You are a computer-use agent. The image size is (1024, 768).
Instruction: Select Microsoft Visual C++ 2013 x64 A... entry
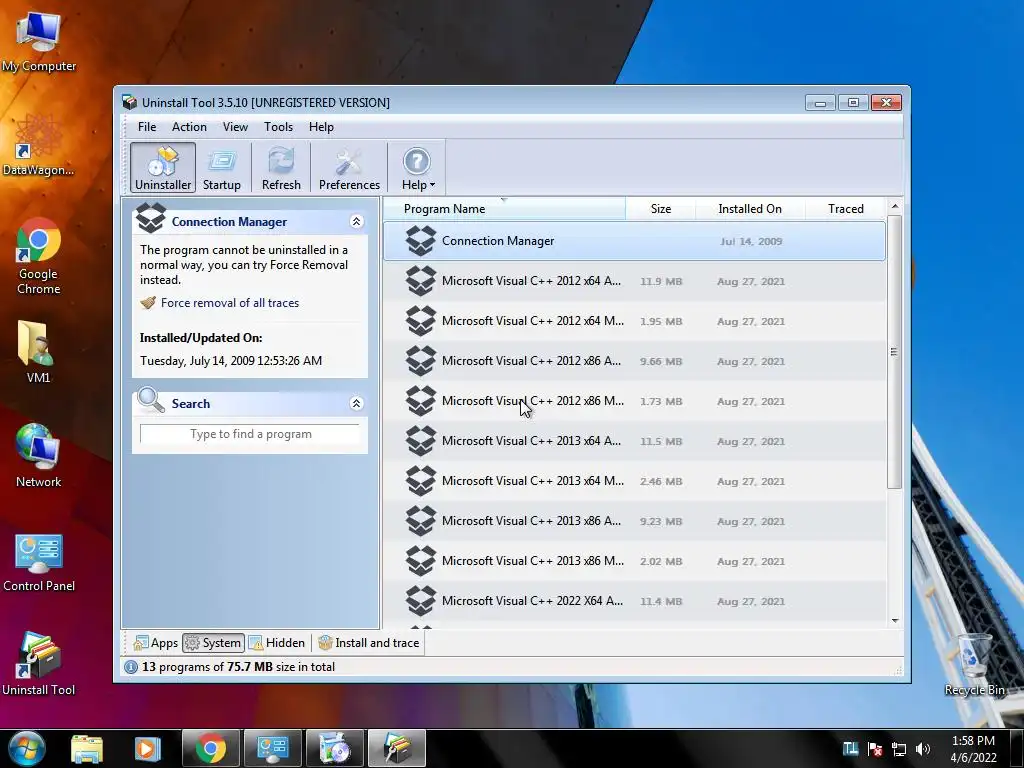pos(634,441)
